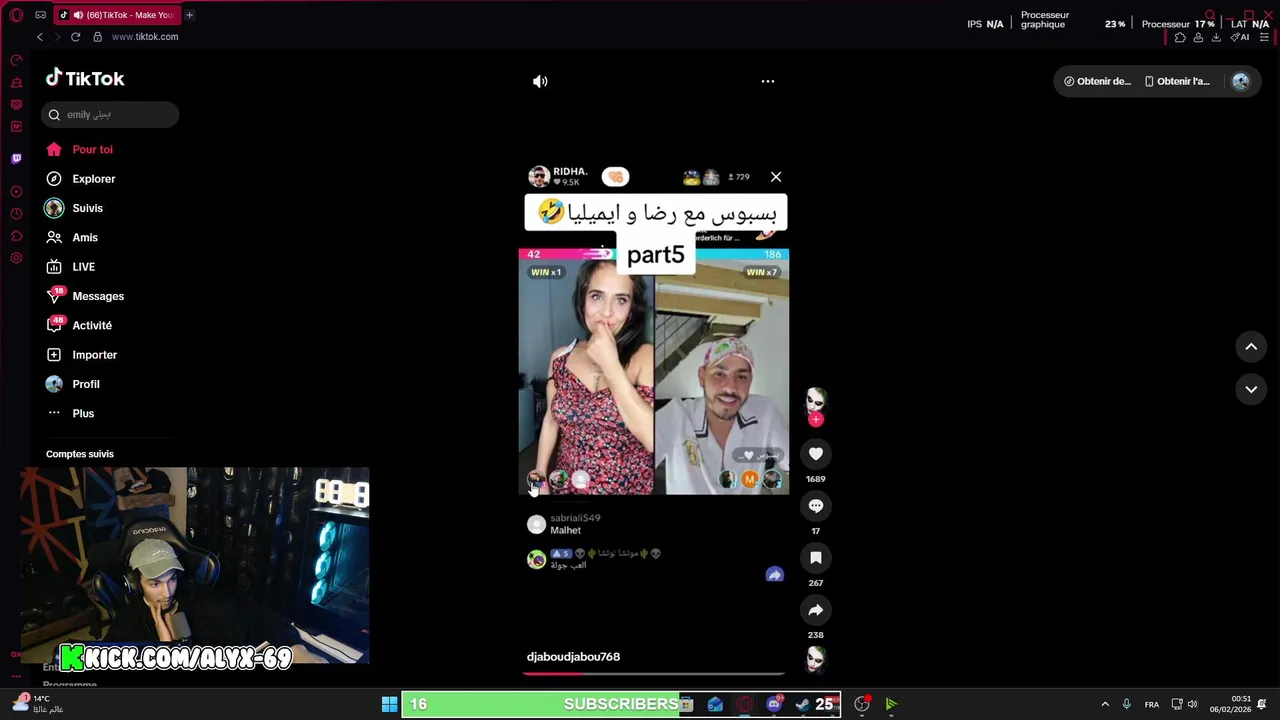The image size is (1280, 720).
Task: Show hidden system tray icons
Action: [x=1105, y=704]
